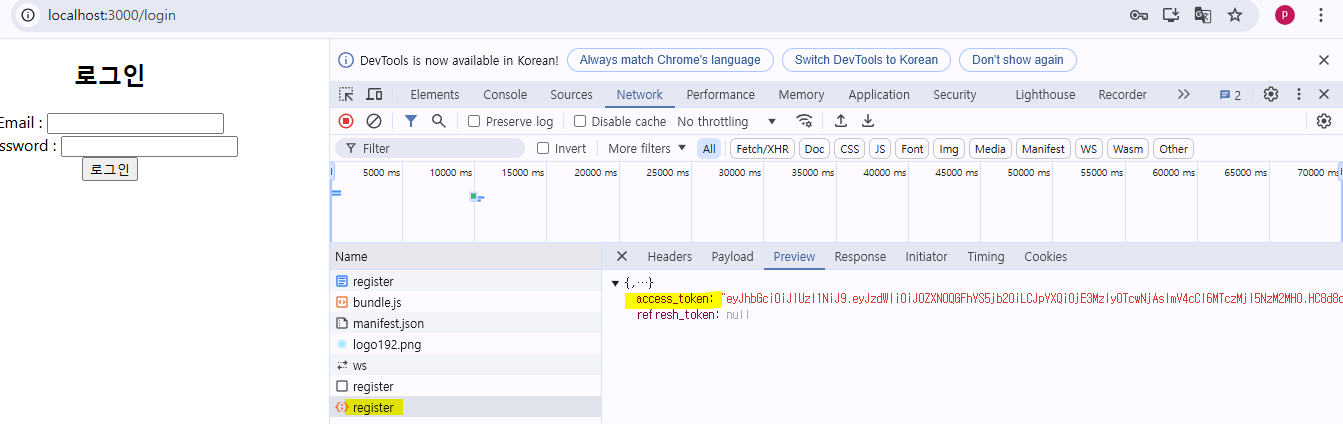Viewport: 1343px width, 424px height.
Task: Click Don't show again button
Action: pos(1018,60)
